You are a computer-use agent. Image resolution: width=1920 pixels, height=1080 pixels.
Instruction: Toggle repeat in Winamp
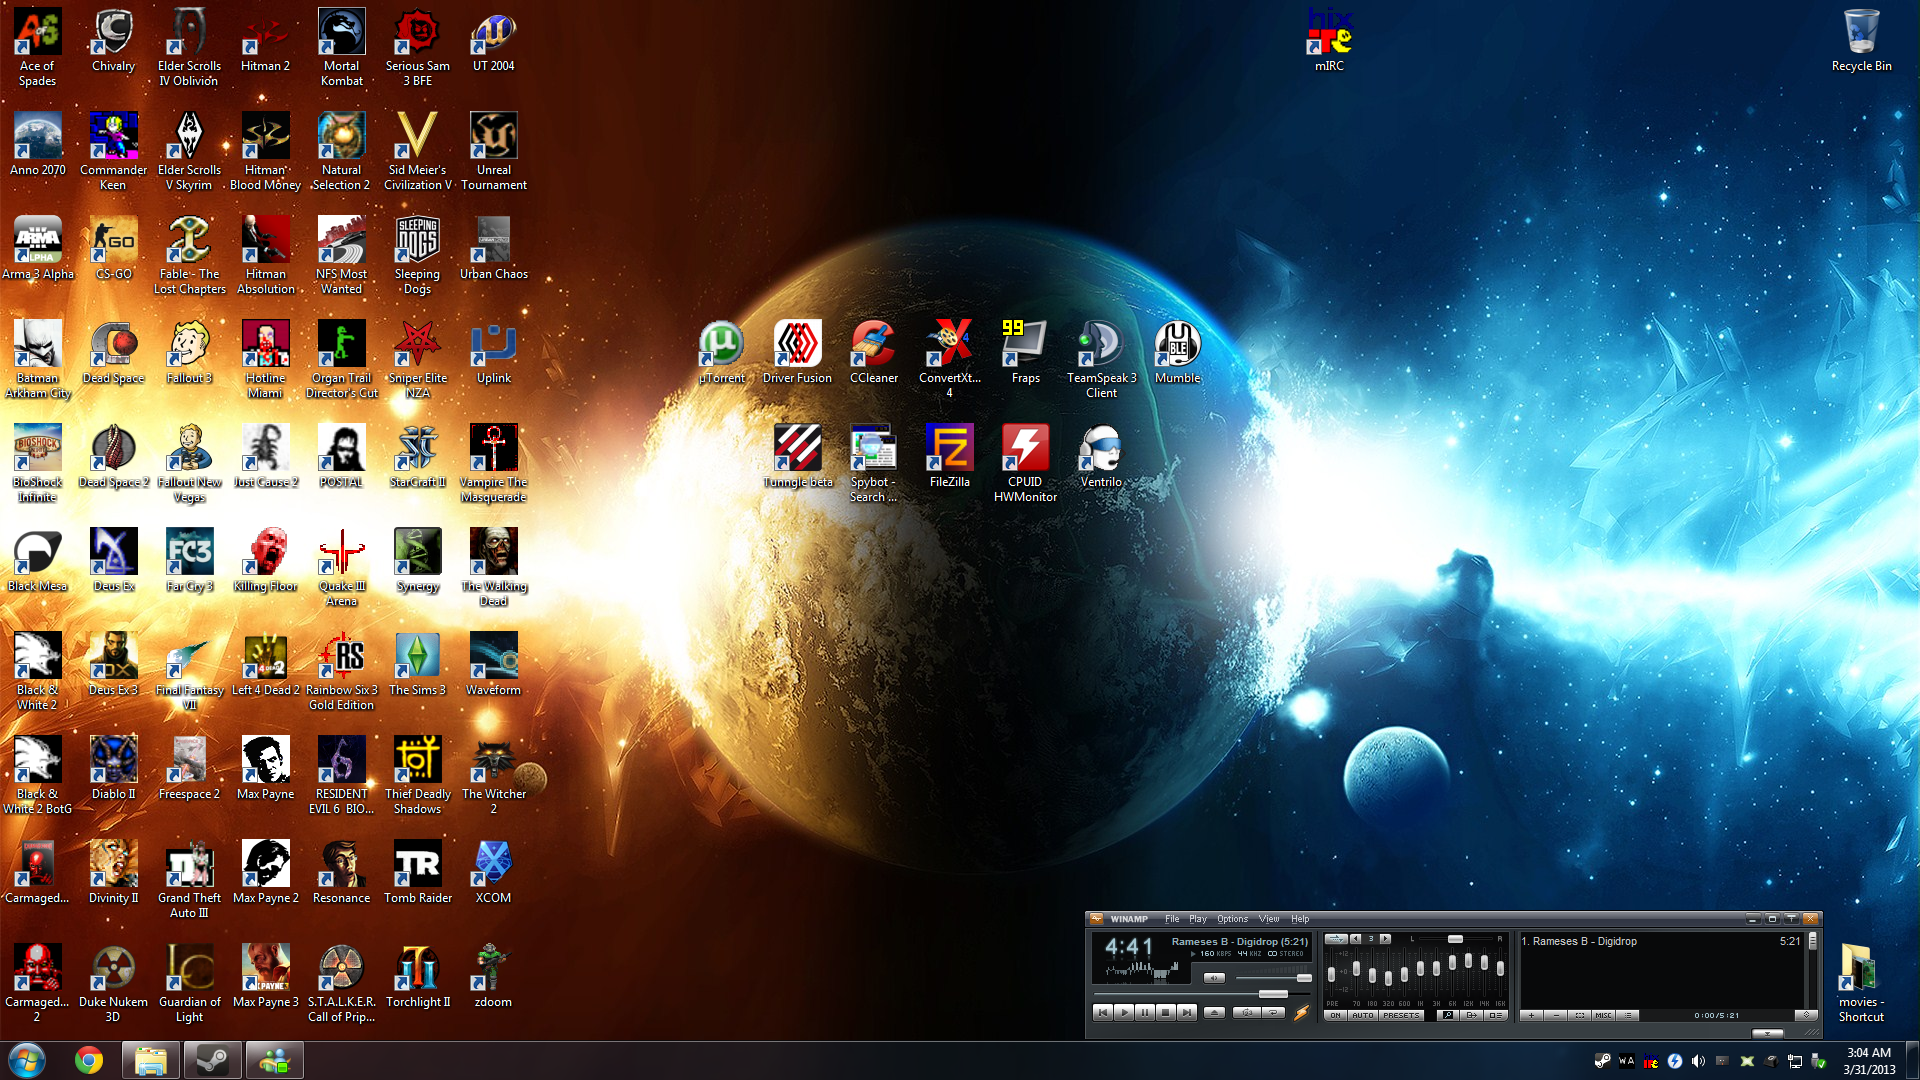click(x=1273, y=1013)
